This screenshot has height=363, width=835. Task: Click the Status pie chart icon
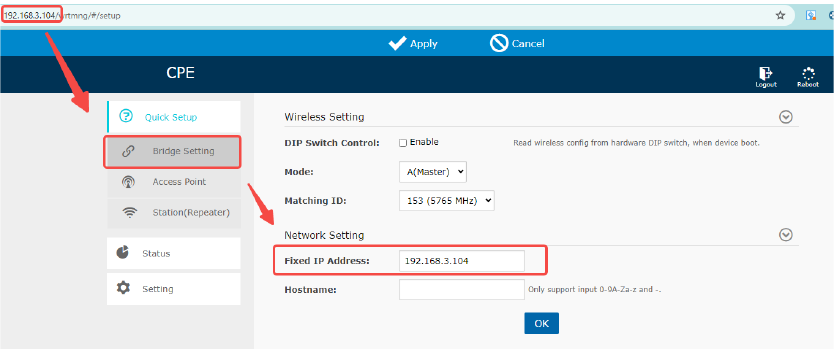tap(123, 253)
